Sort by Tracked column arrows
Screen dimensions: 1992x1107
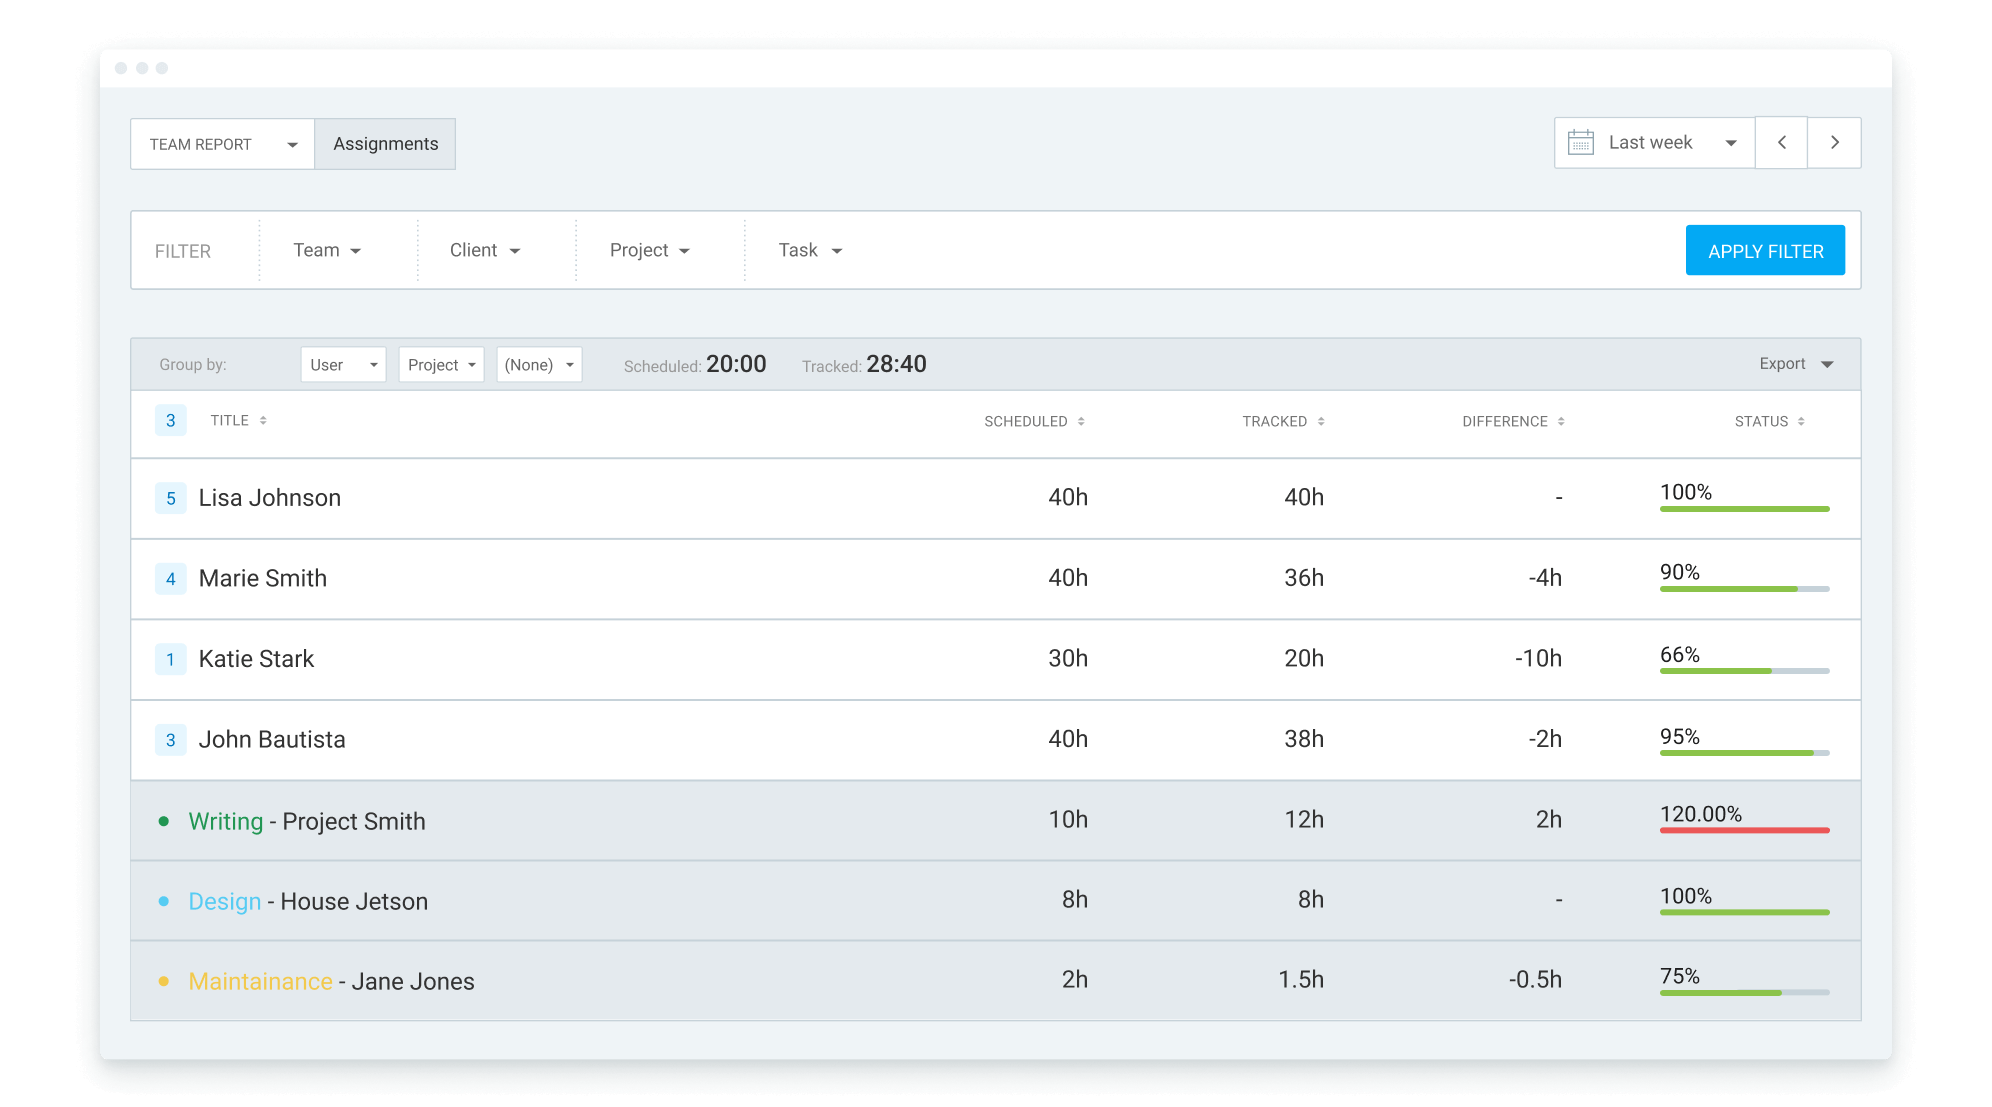point(1321,422)
